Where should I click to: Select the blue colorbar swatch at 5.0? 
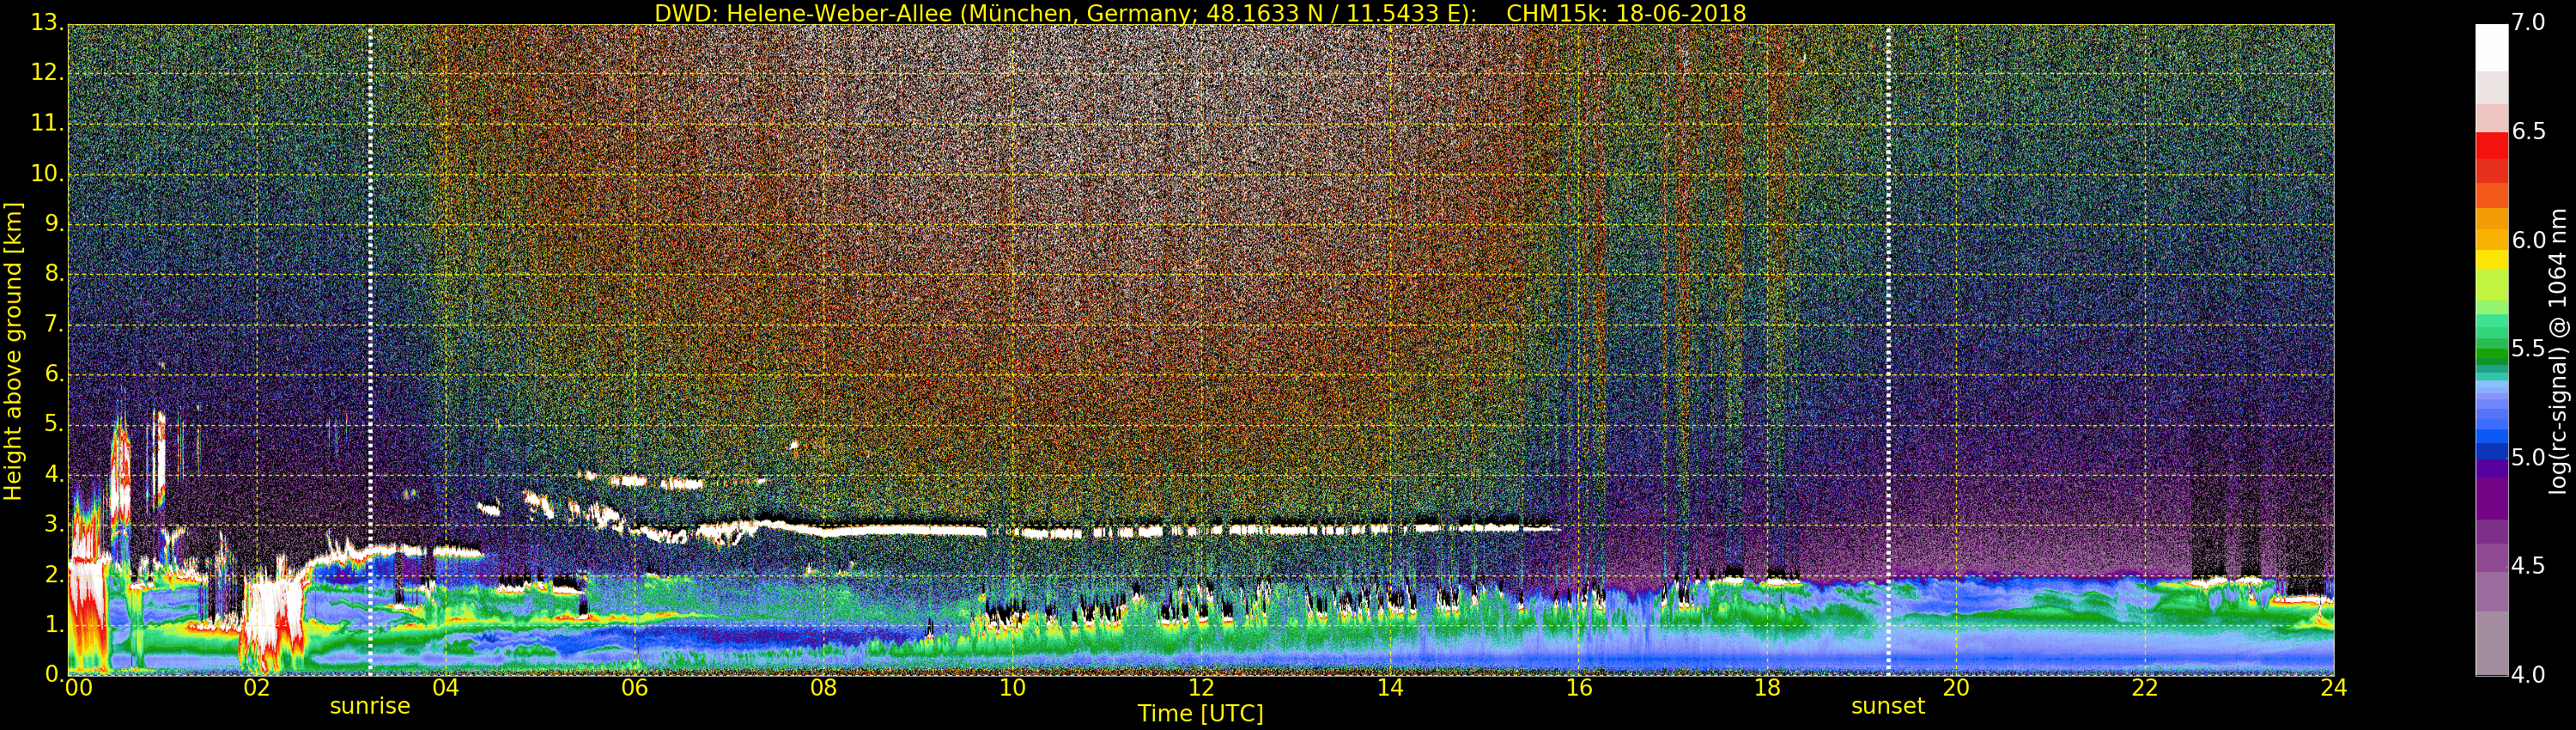(2491, 451)
